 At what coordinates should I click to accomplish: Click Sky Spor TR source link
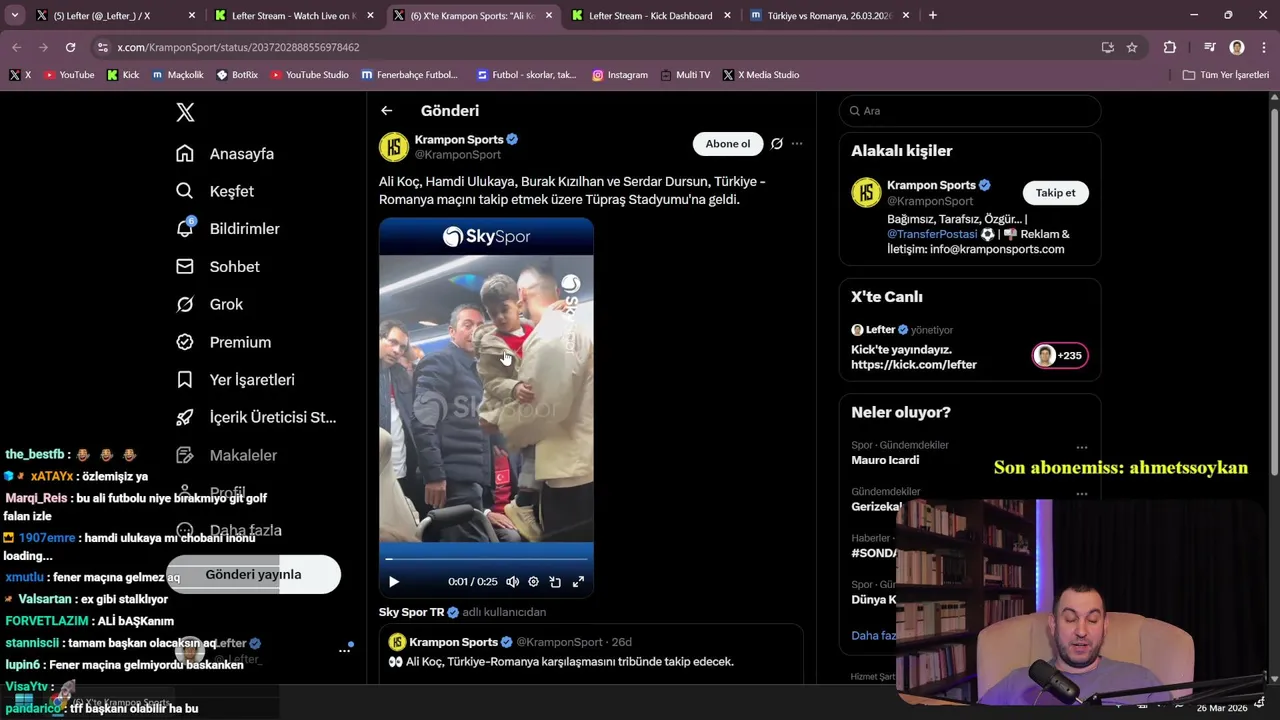coord(411,612)
